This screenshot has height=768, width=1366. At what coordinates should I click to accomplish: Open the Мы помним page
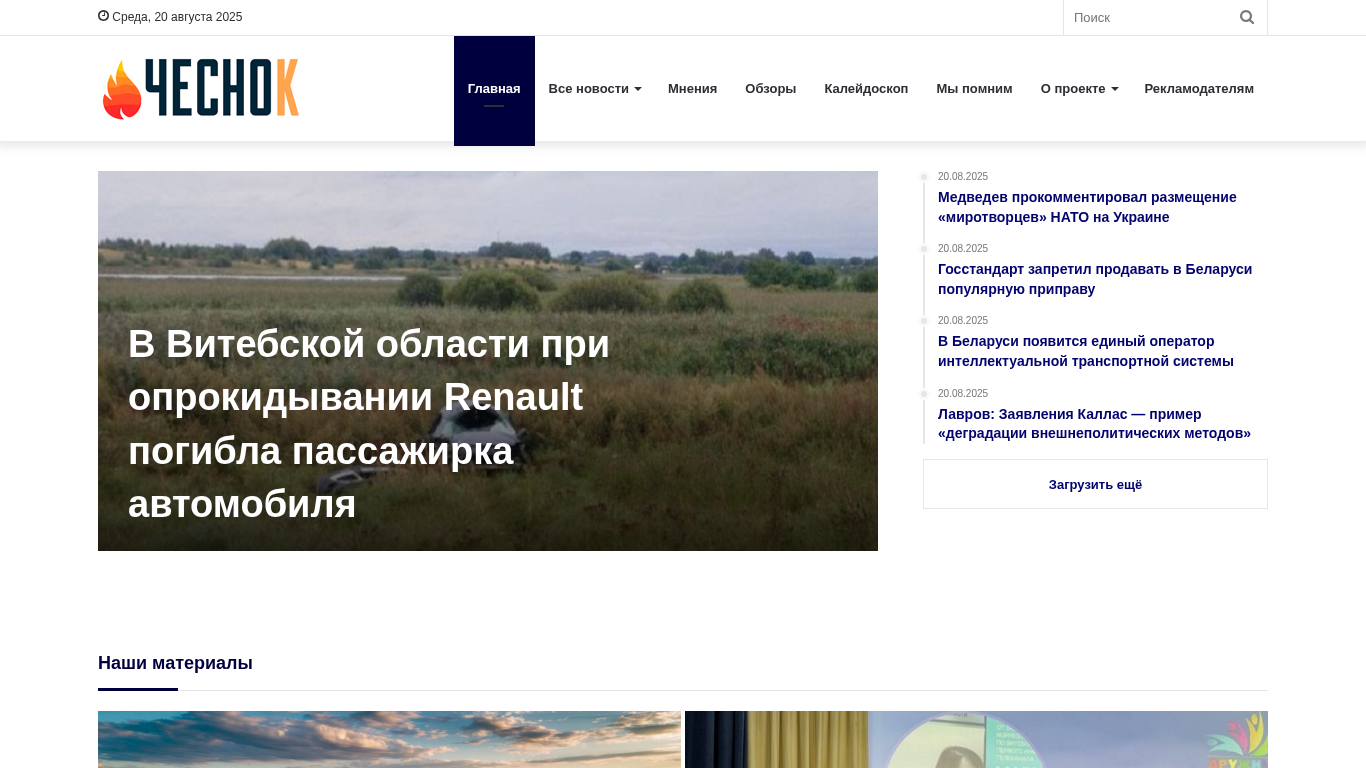[974, 89]
